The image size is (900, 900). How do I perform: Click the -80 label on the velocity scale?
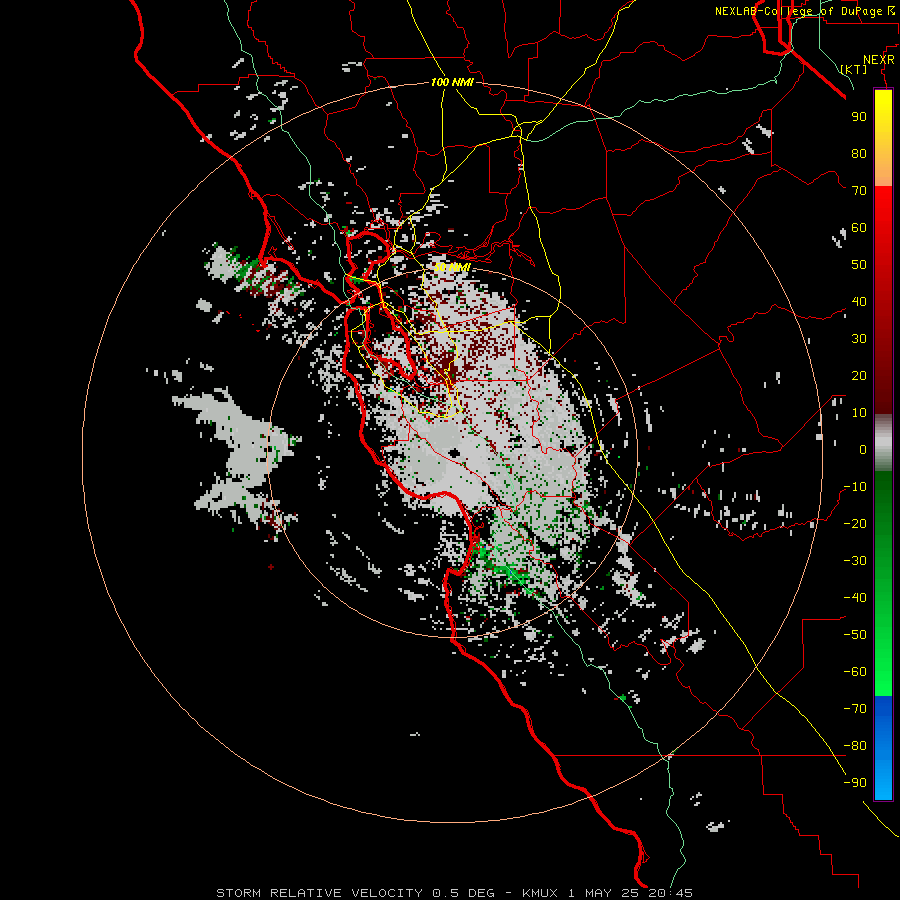(855, 746)
